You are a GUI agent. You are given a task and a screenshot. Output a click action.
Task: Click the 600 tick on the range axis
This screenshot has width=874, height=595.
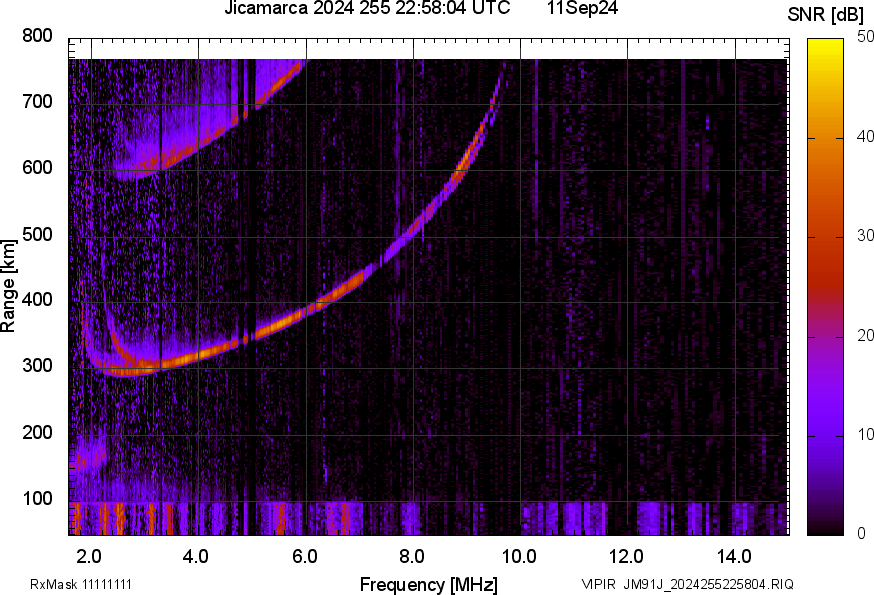pyautogui.click(x=38, y=169)
